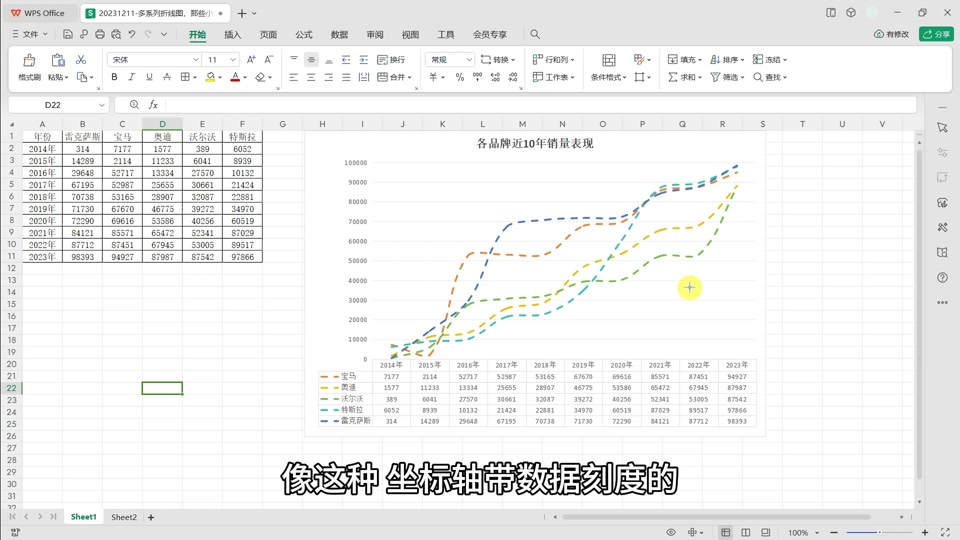Viewport: 960px width, 540px height.
Task: Click the font color red A swatch
Action: click(x=235, y=77)
